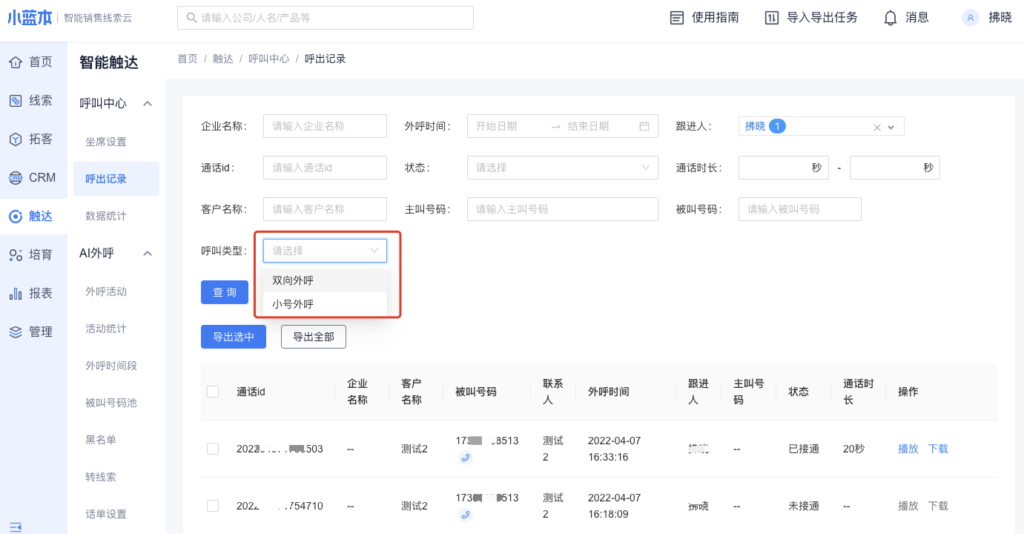The image size is (1024, 534).
Task: Open the 状态 status dropdown
Action: point(562,168)
